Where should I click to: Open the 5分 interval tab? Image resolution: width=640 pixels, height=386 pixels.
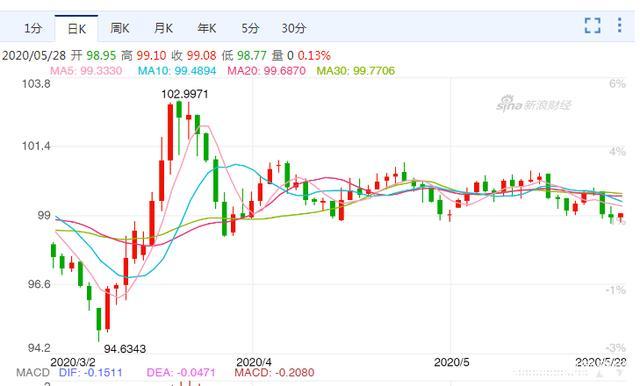tap(250, 29)
